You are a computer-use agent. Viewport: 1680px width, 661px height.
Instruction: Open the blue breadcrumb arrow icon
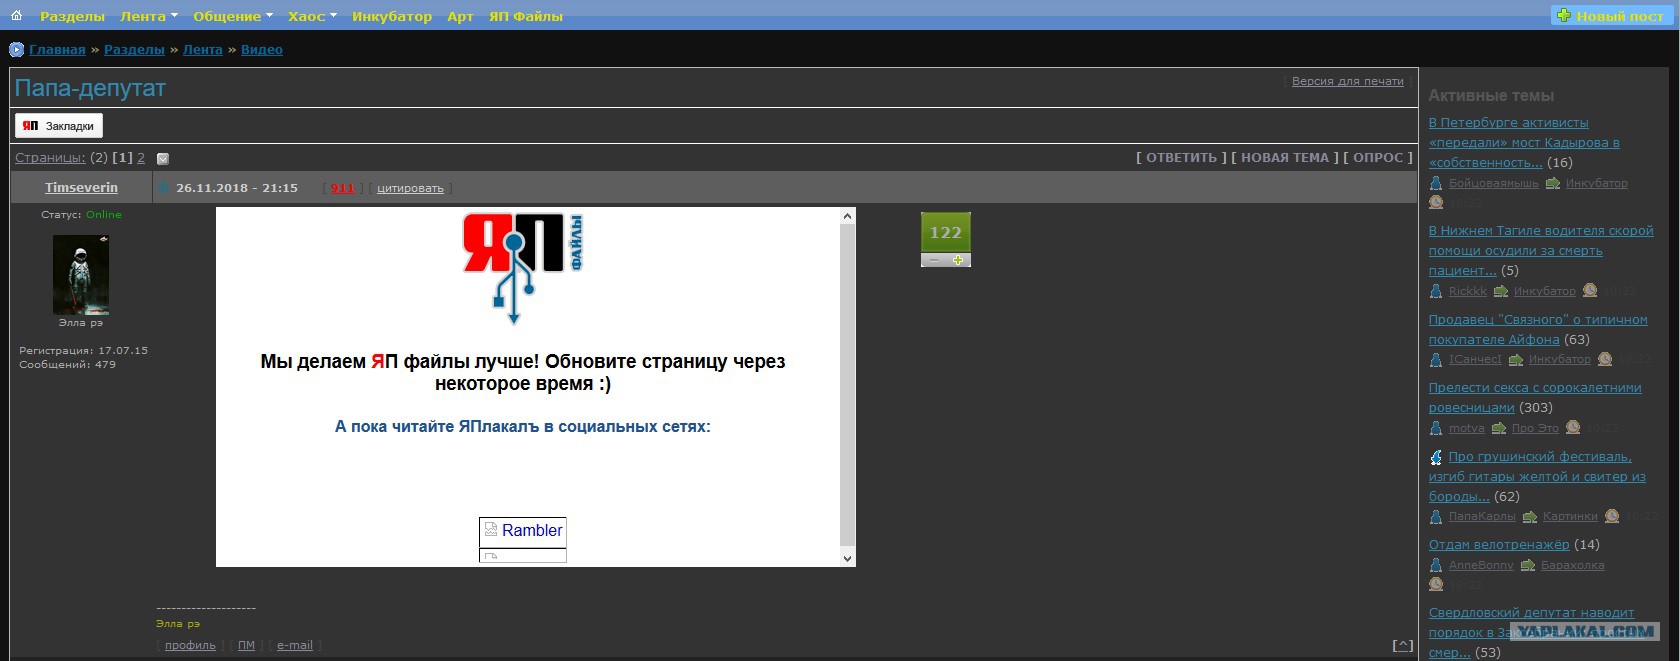click(16, 49)
